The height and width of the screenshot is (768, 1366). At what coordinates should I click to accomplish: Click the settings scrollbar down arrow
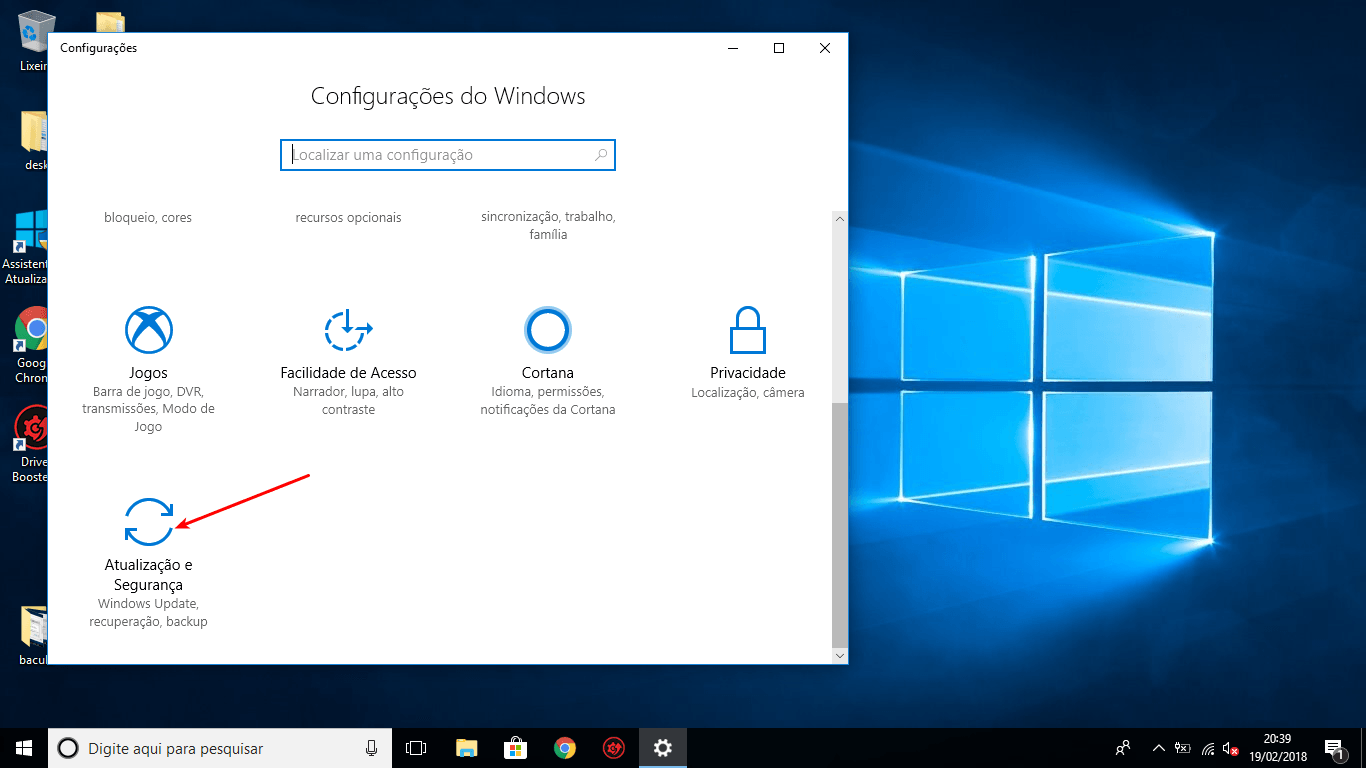839,656
